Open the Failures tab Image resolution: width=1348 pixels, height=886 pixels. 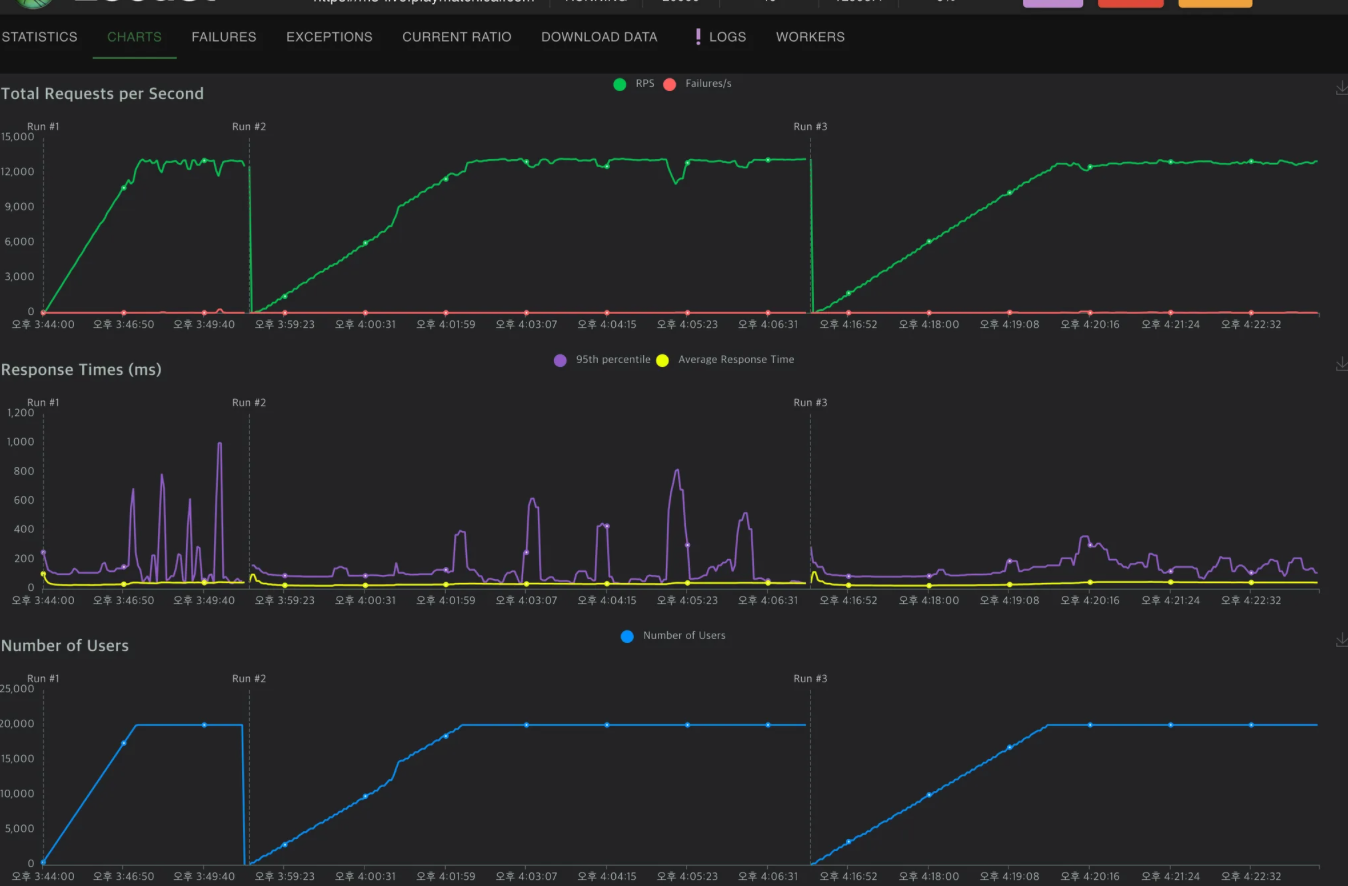point(224,37)
